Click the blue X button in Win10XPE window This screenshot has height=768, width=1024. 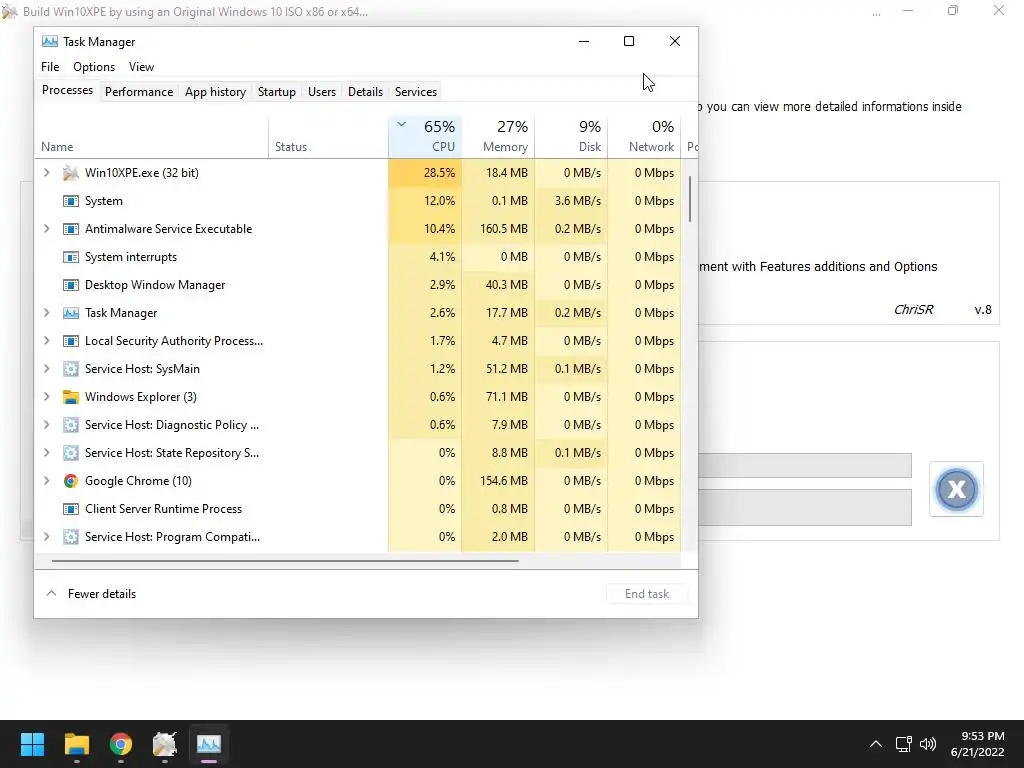(x=956, y=489)
